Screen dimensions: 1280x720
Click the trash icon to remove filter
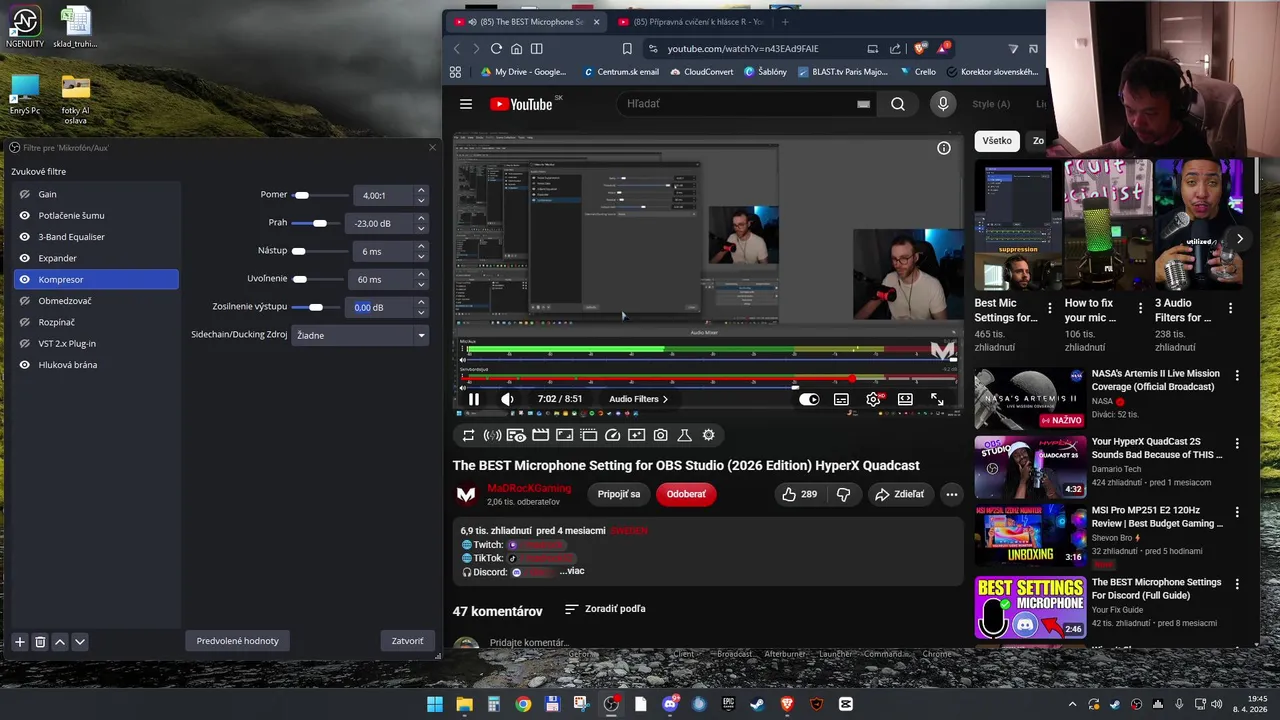tap(40, 642)
